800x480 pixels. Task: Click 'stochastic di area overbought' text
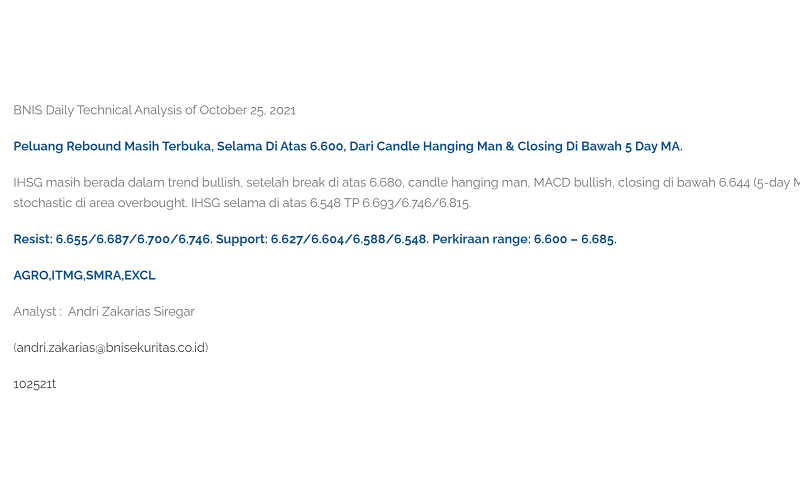point(100,203)
